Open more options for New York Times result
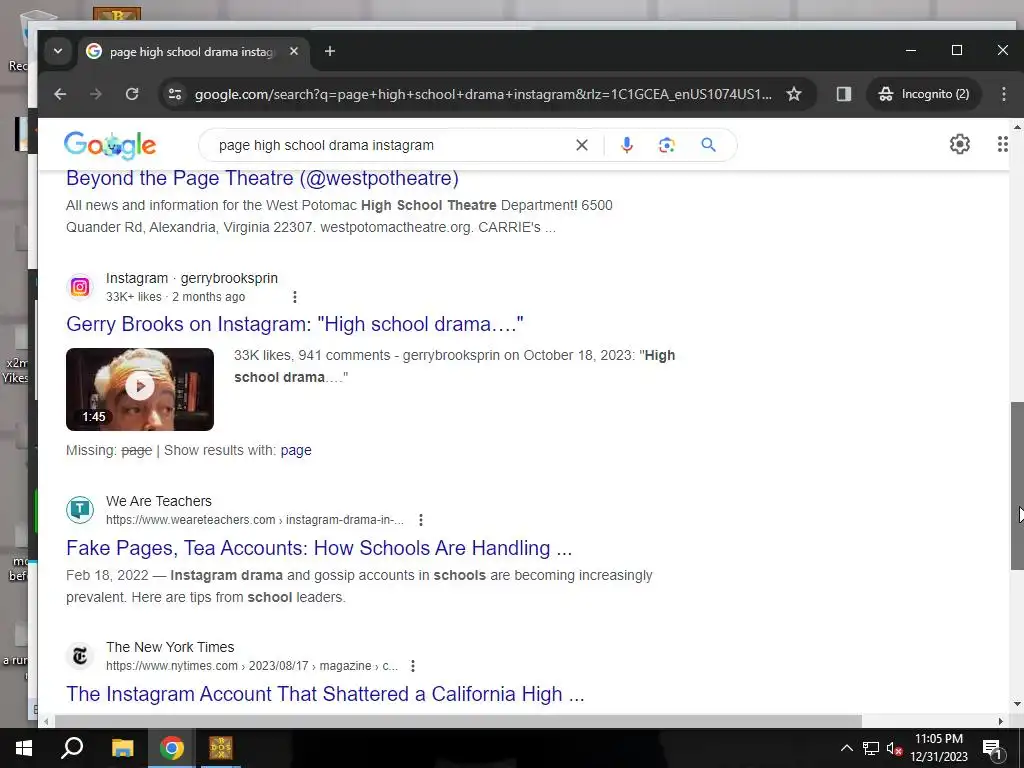 413,666
